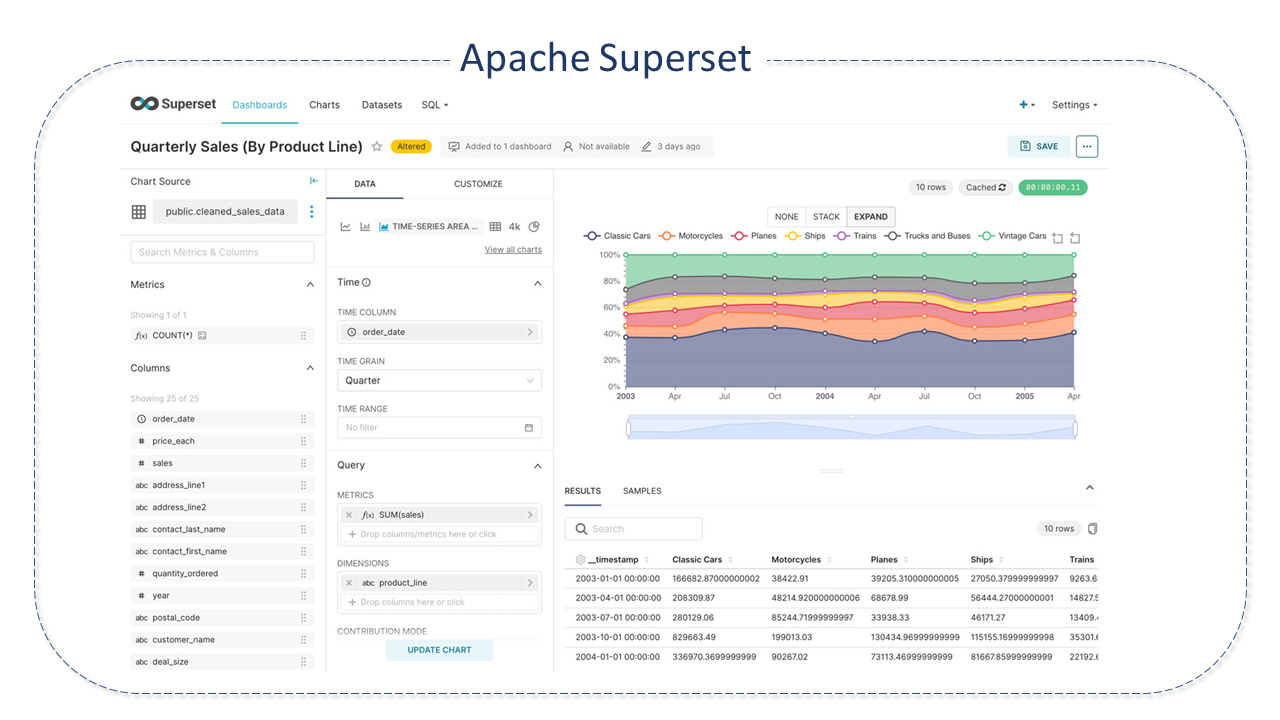Select the 4k big number chart type
Image resolution: width=1280 pixels, height=720 pixels.
pos(515,227)
